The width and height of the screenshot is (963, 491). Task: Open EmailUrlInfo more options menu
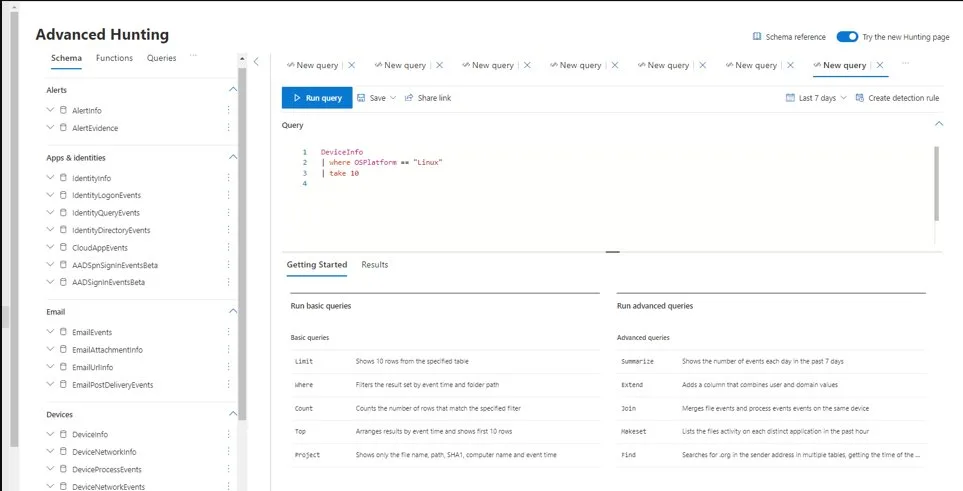click(228, 366)
